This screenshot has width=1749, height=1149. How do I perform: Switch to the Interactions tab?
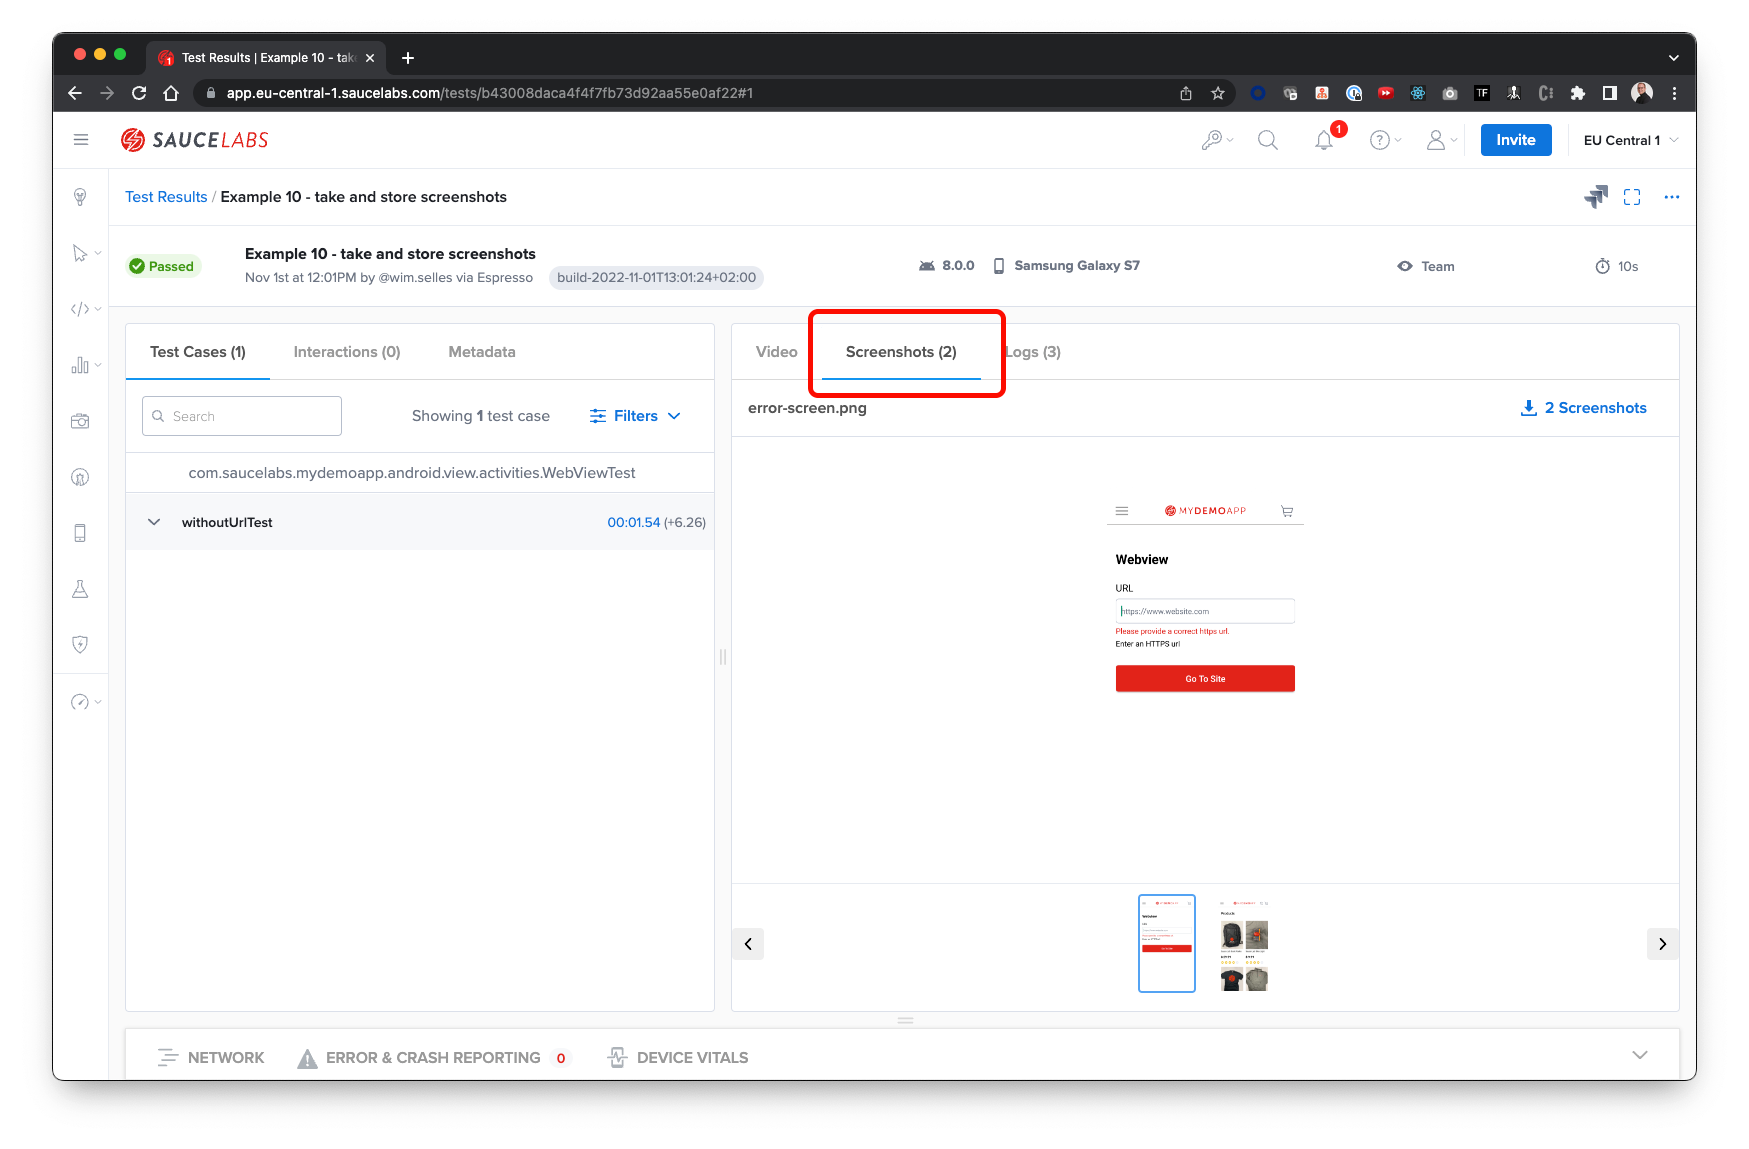pos(346,351)
